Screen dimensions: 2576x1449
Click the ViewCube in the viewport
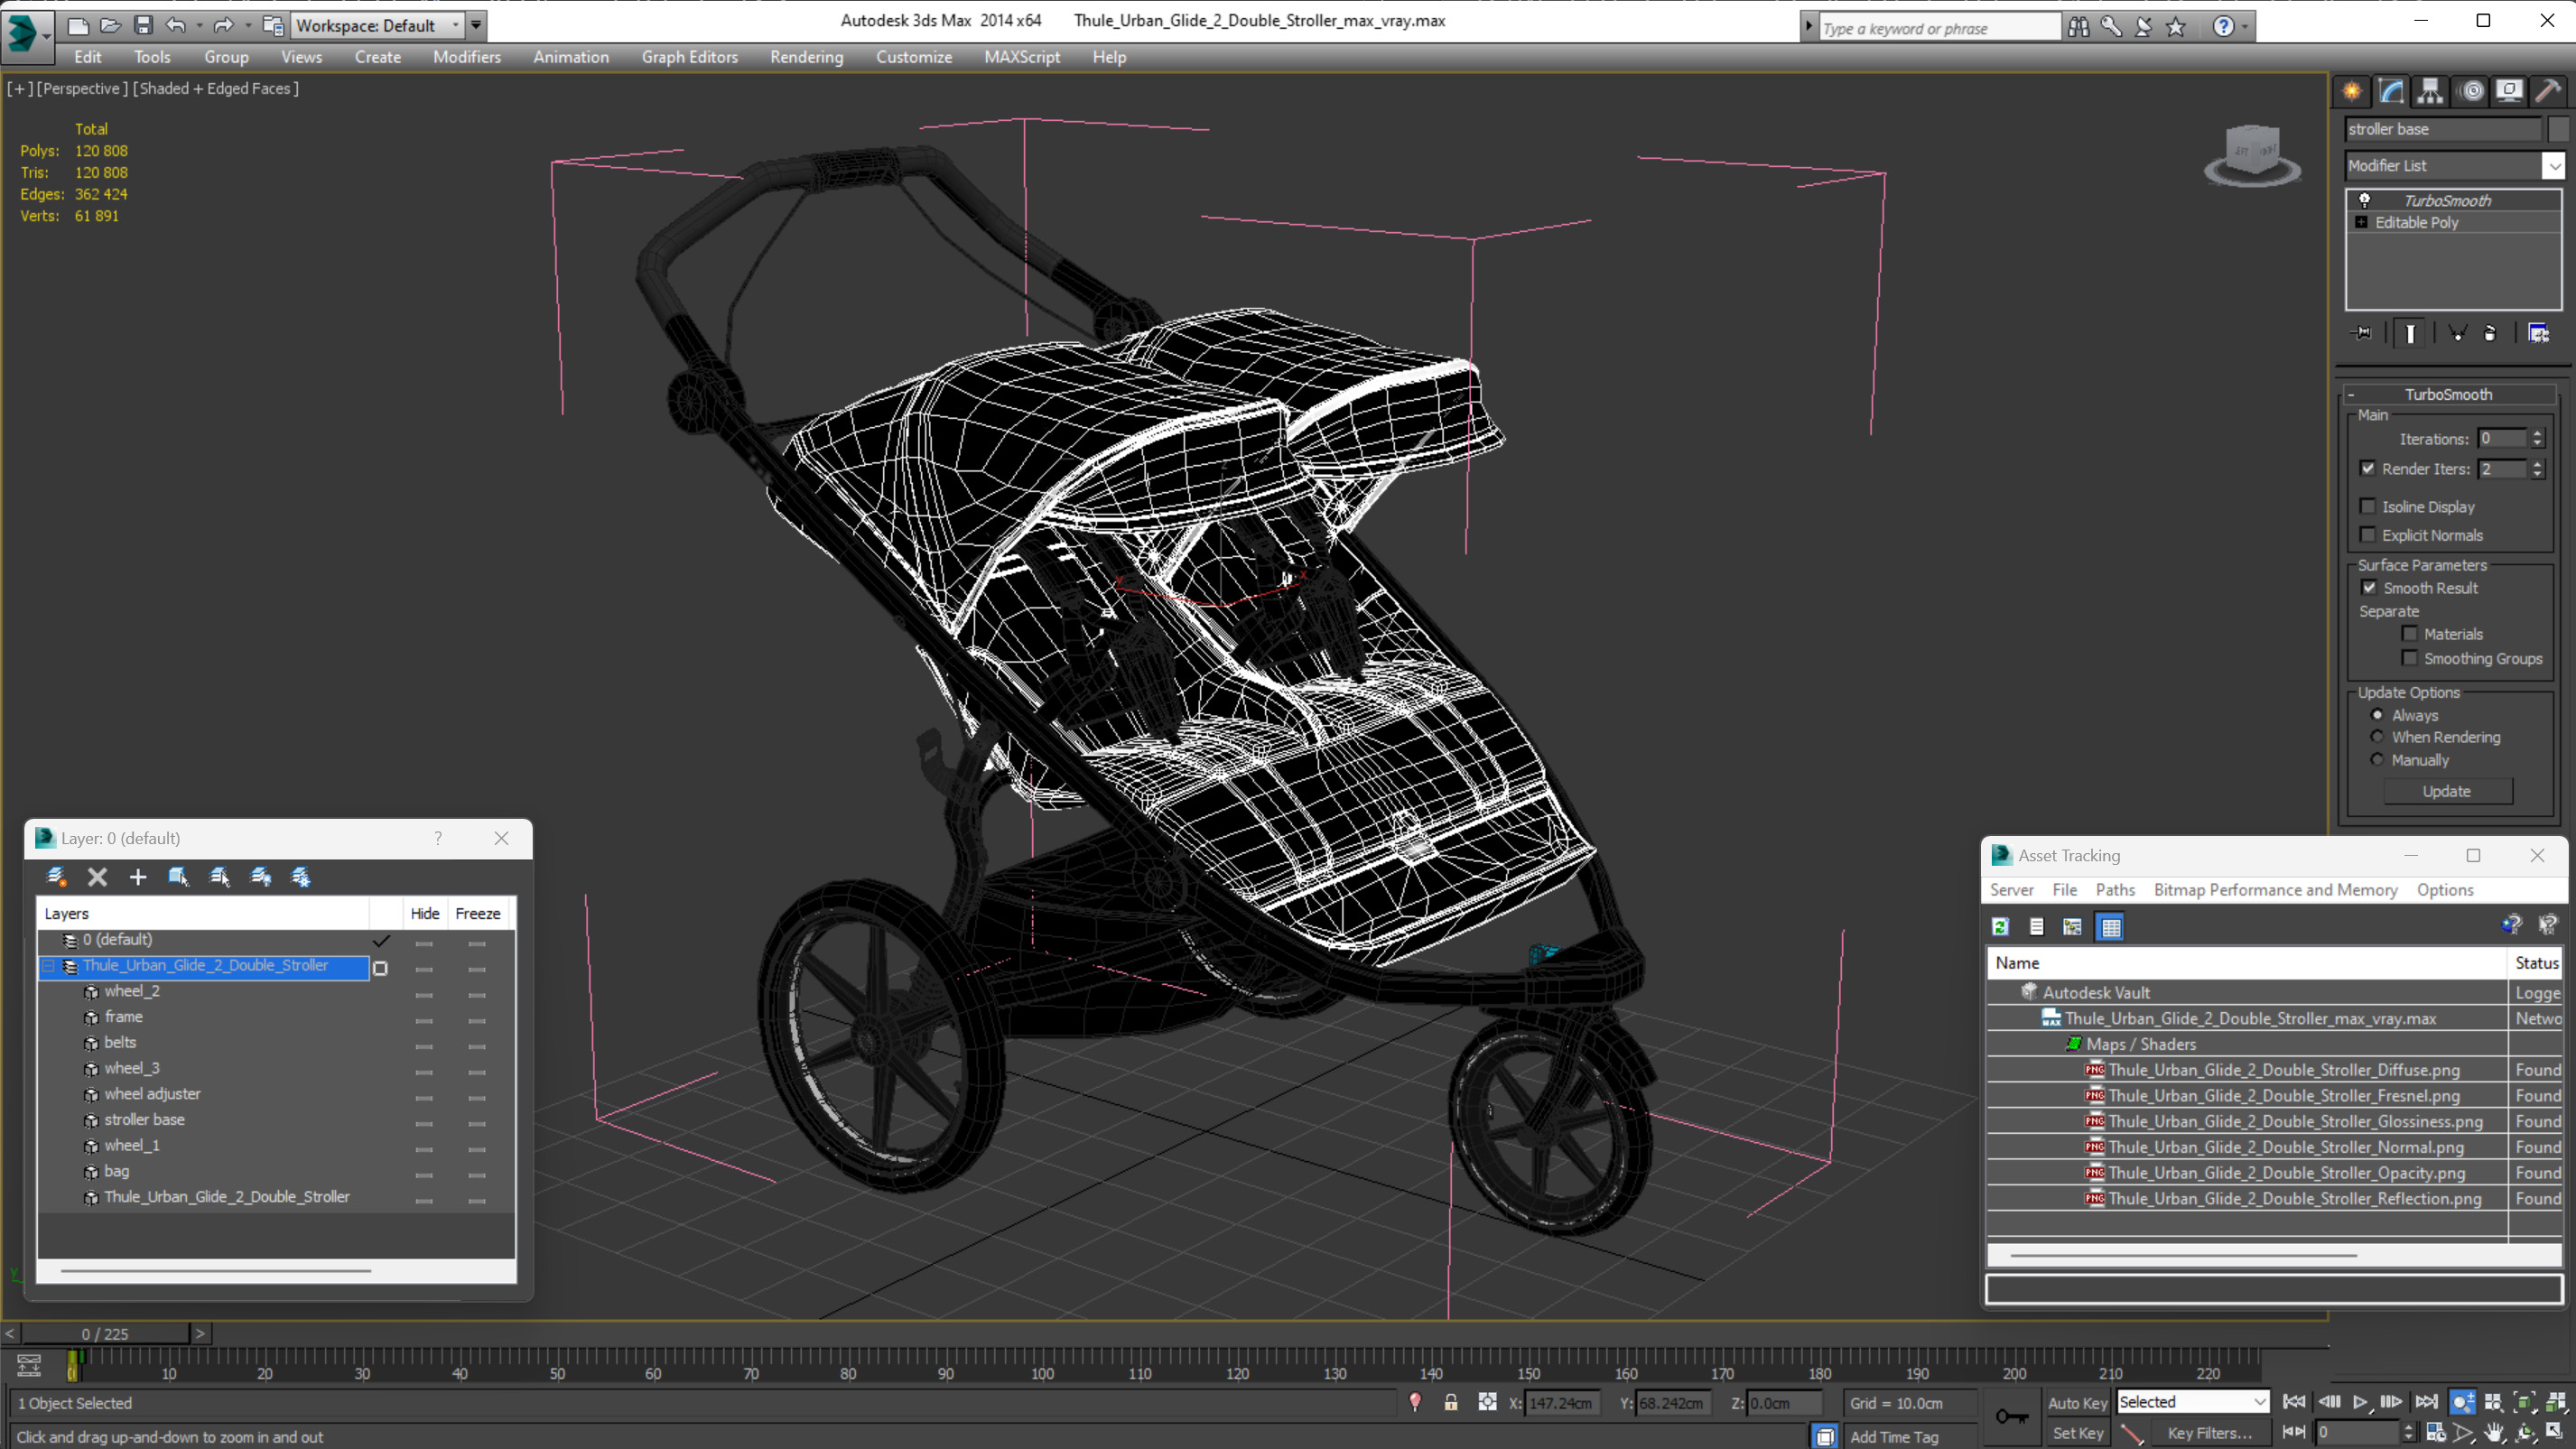point(2252,155)
